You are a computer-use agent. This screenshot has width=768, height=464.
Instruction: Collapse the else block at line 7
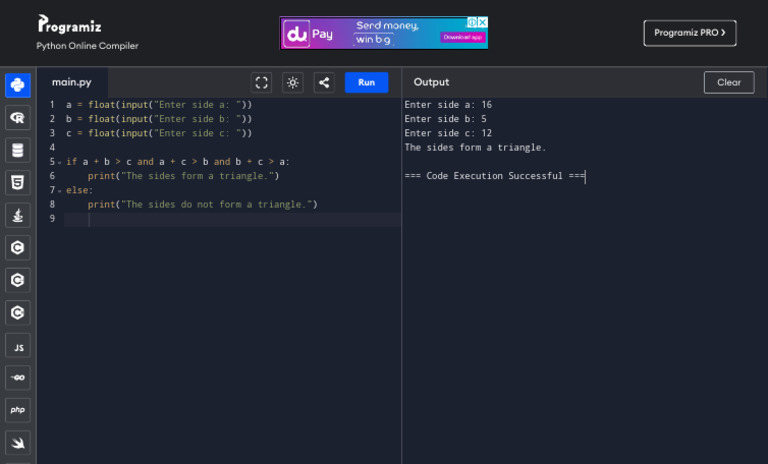(59, 190)
